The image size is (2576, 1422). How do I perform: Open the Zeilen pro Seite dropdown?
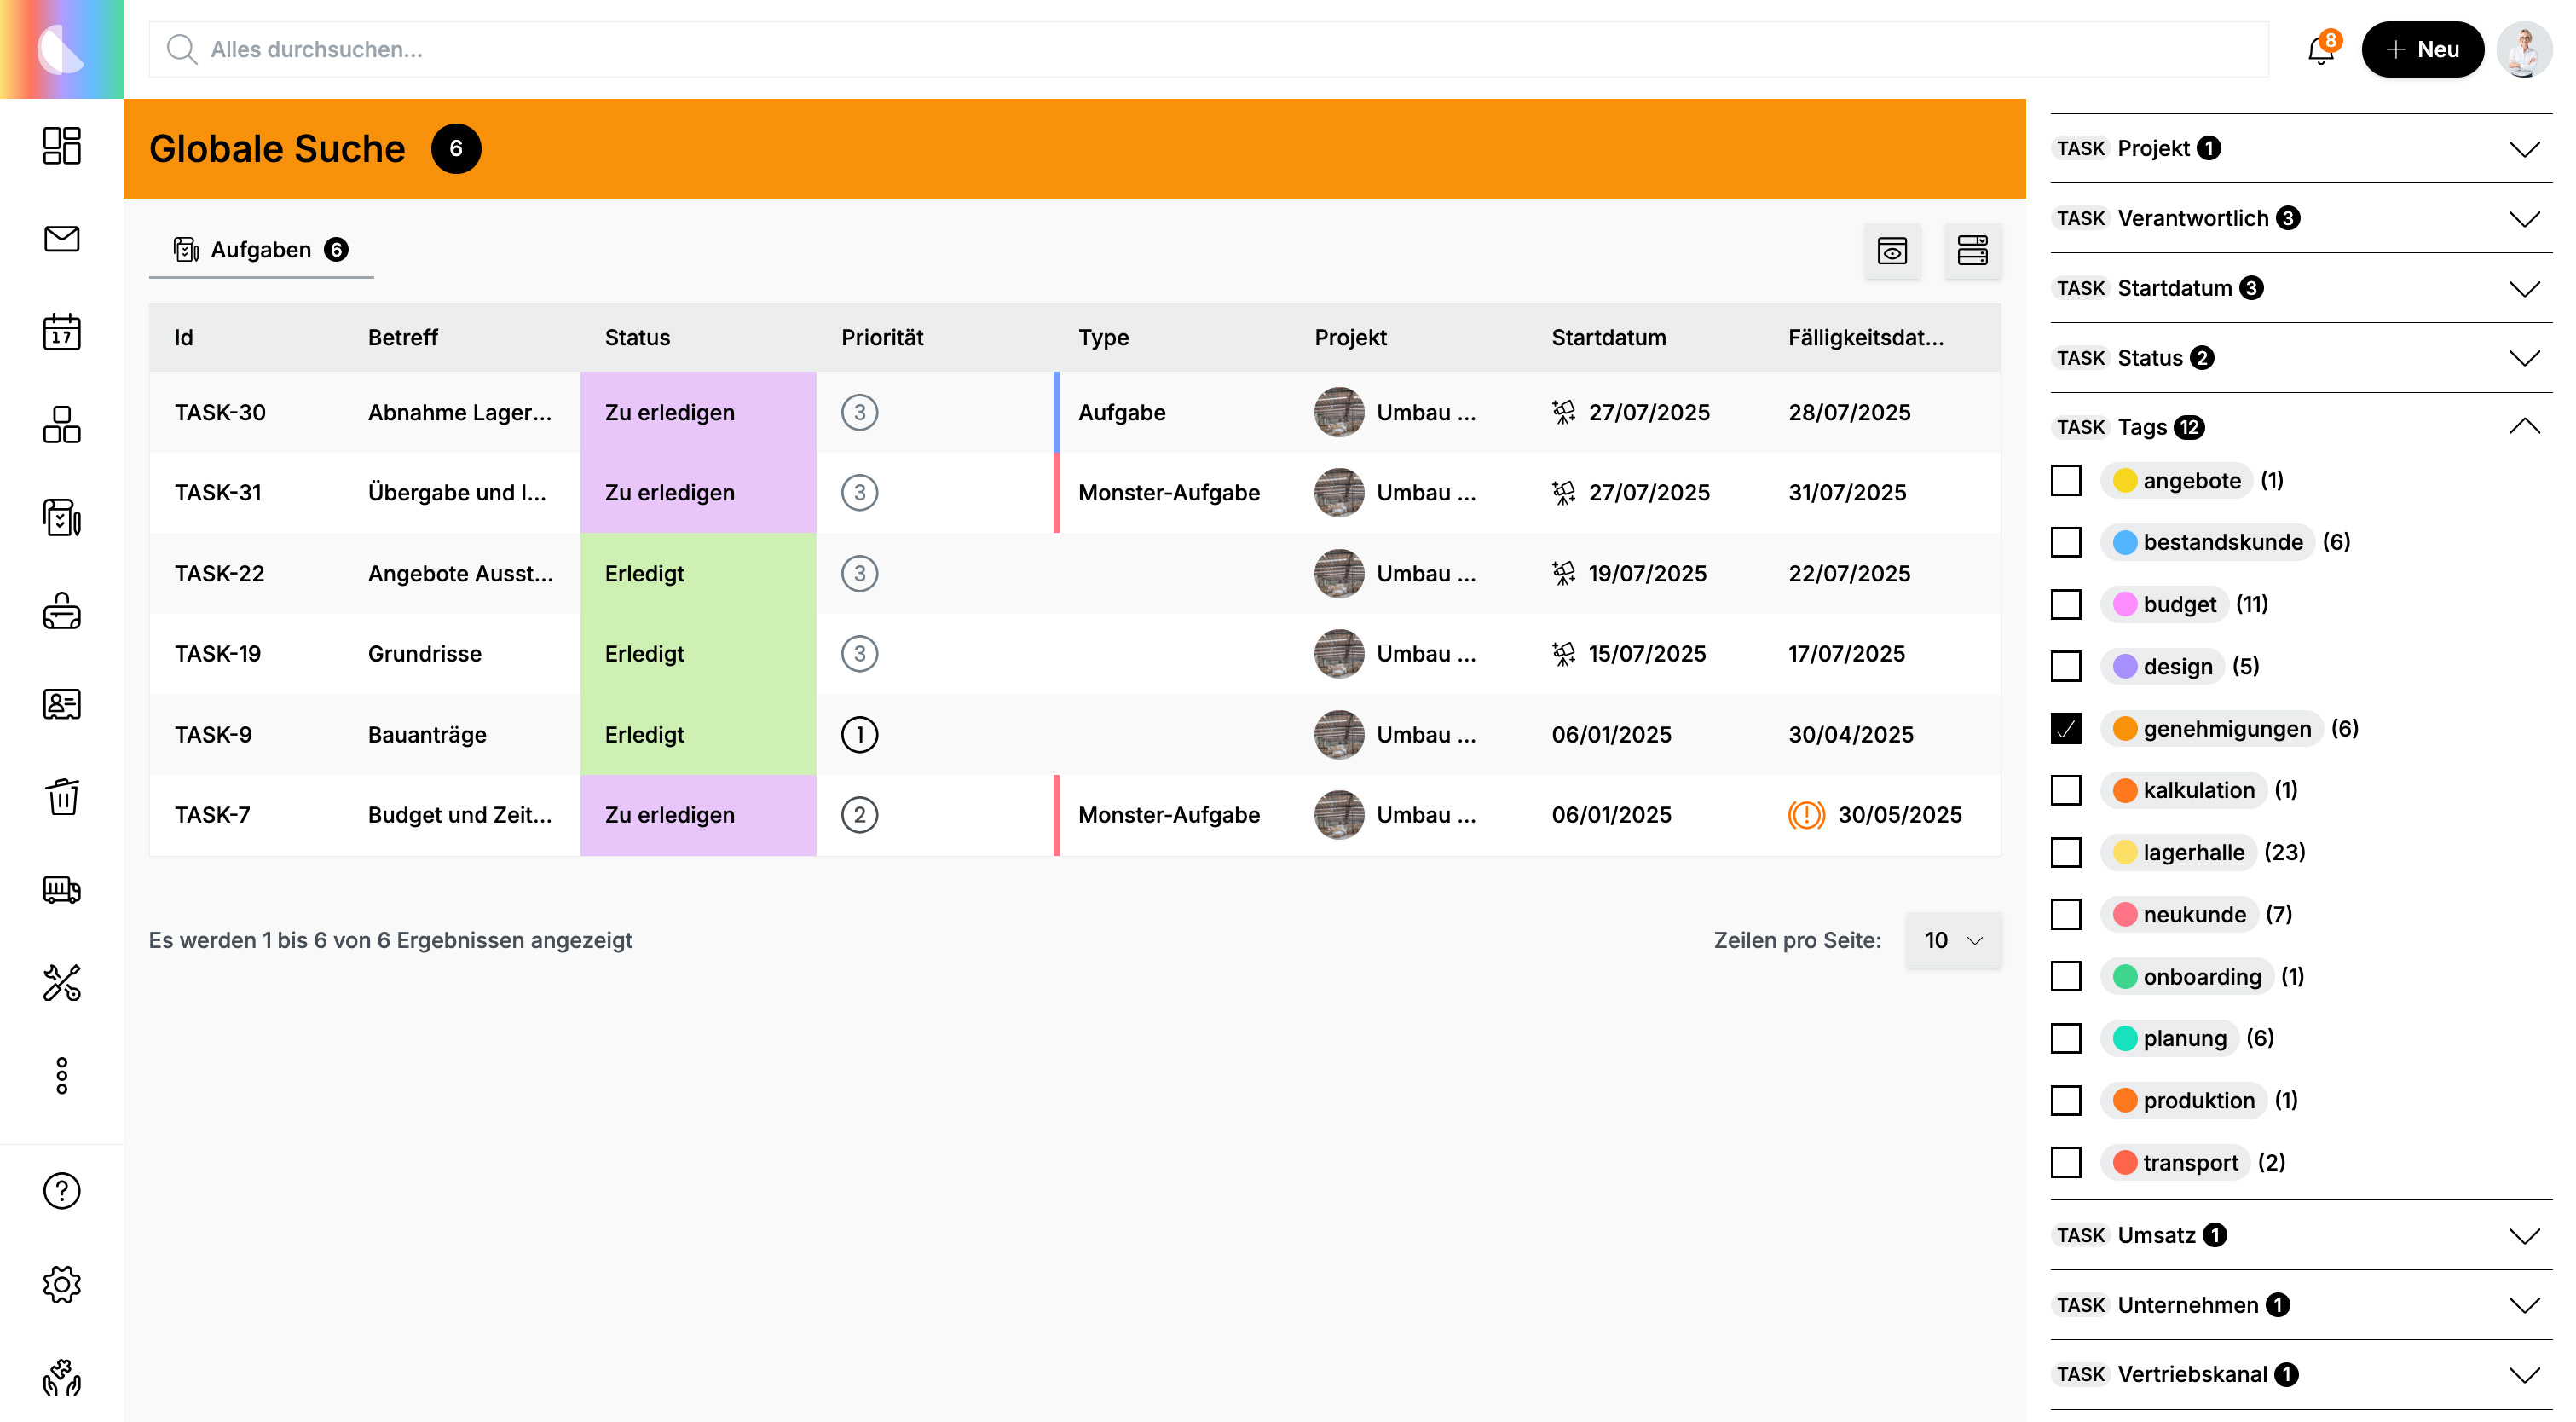pos(1953,941)
